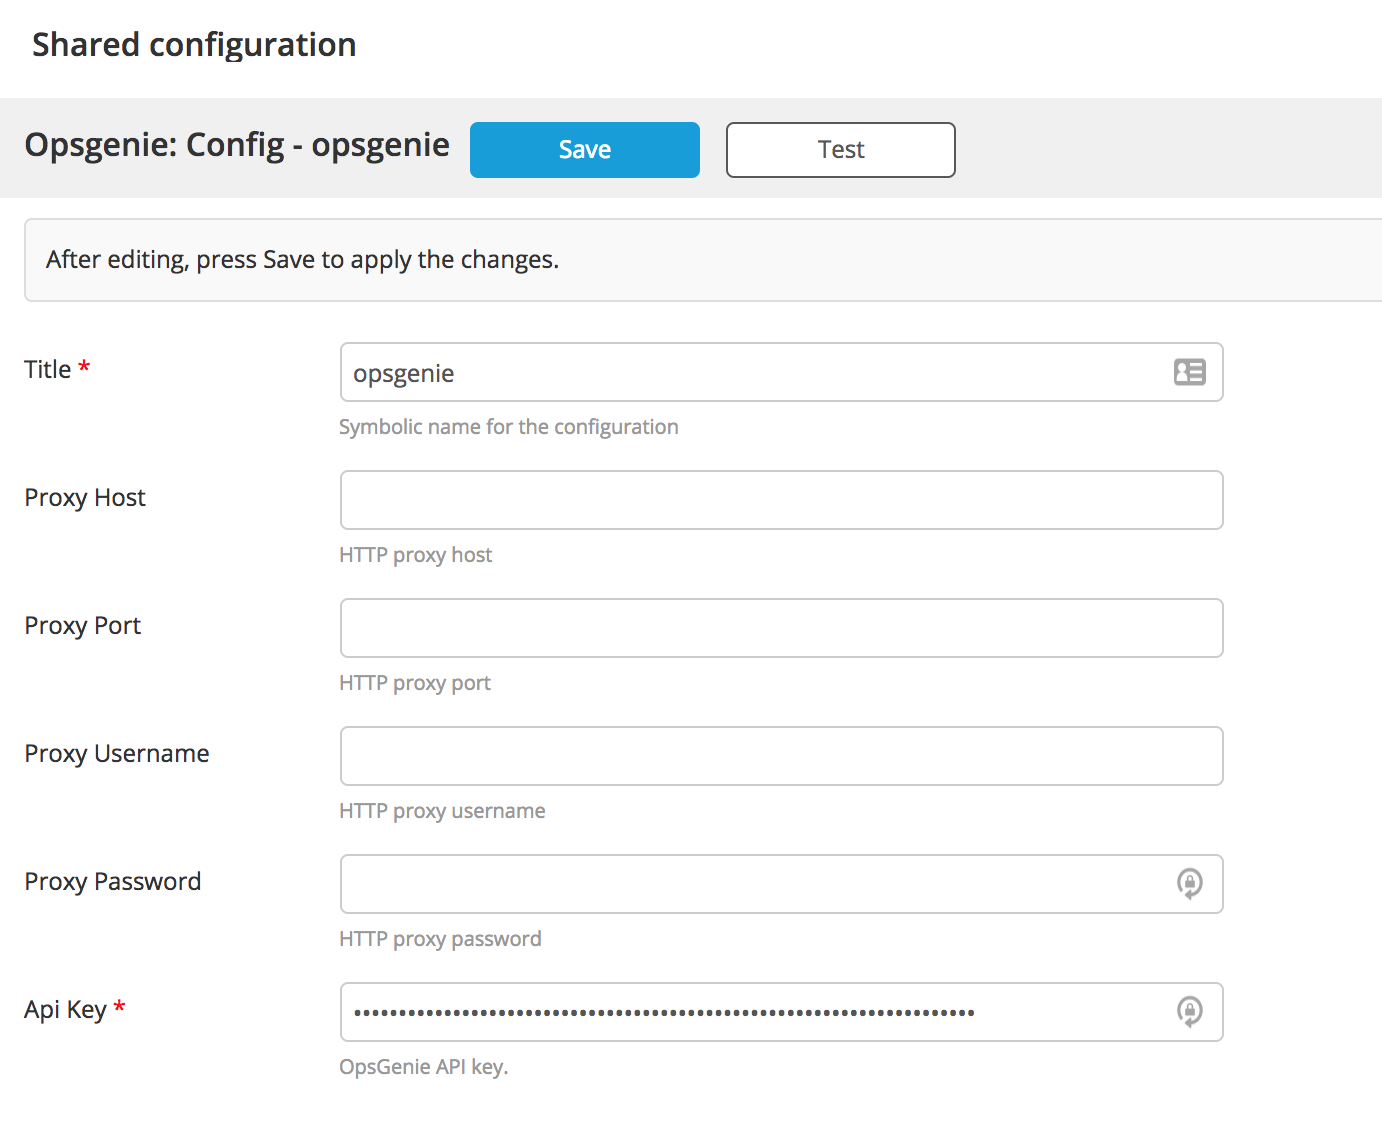Click the 'Opsgenie: Config - opsgenie' title
Viewport: 1382px width, 1138px height.
(237, 145)
